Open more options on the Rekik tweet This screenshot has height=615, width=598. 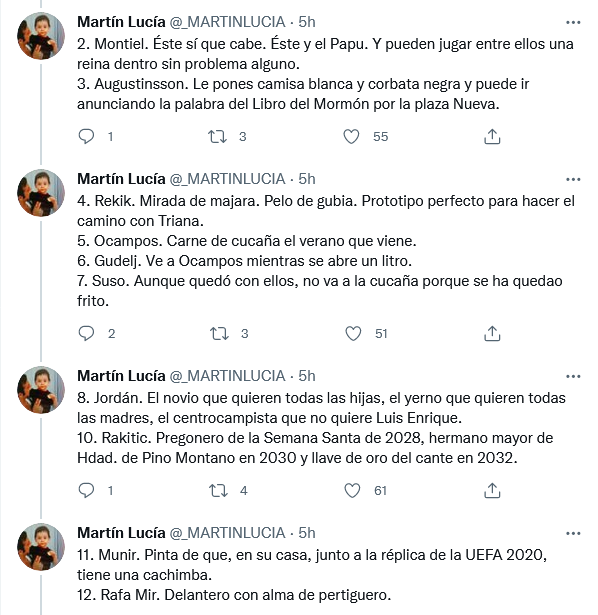point(573,179)
